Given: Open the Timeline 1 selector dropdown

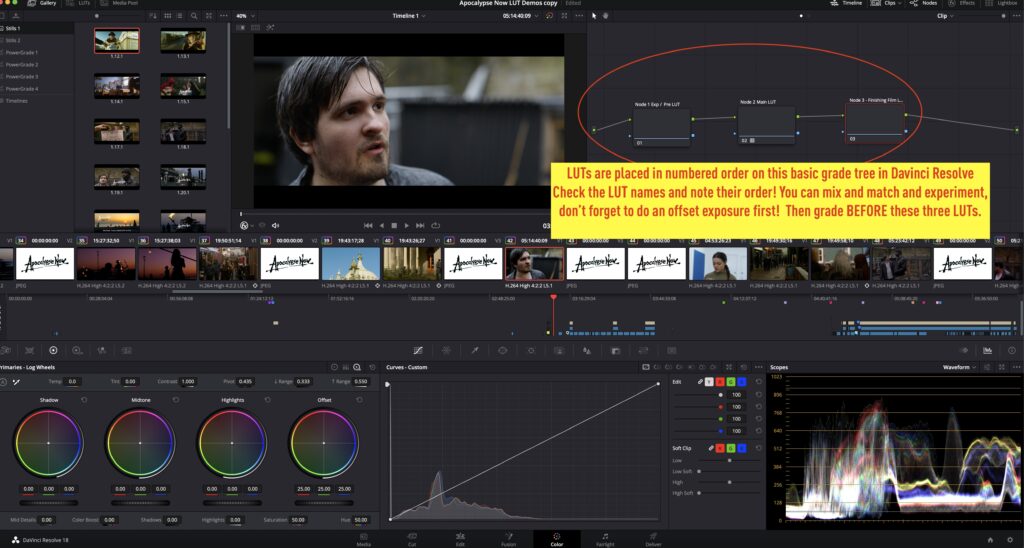Looking at the screenshot, I should pyautogui.click(x=409, y=16).
